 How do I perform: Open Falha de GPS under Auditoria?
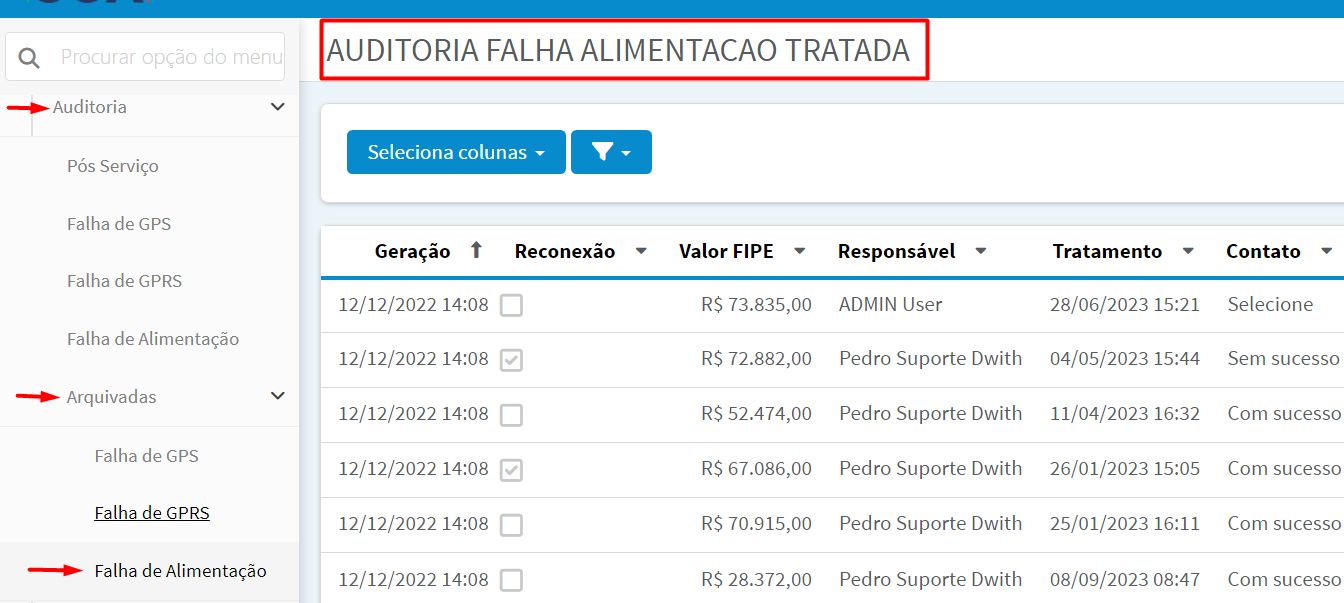coord(119,224)
